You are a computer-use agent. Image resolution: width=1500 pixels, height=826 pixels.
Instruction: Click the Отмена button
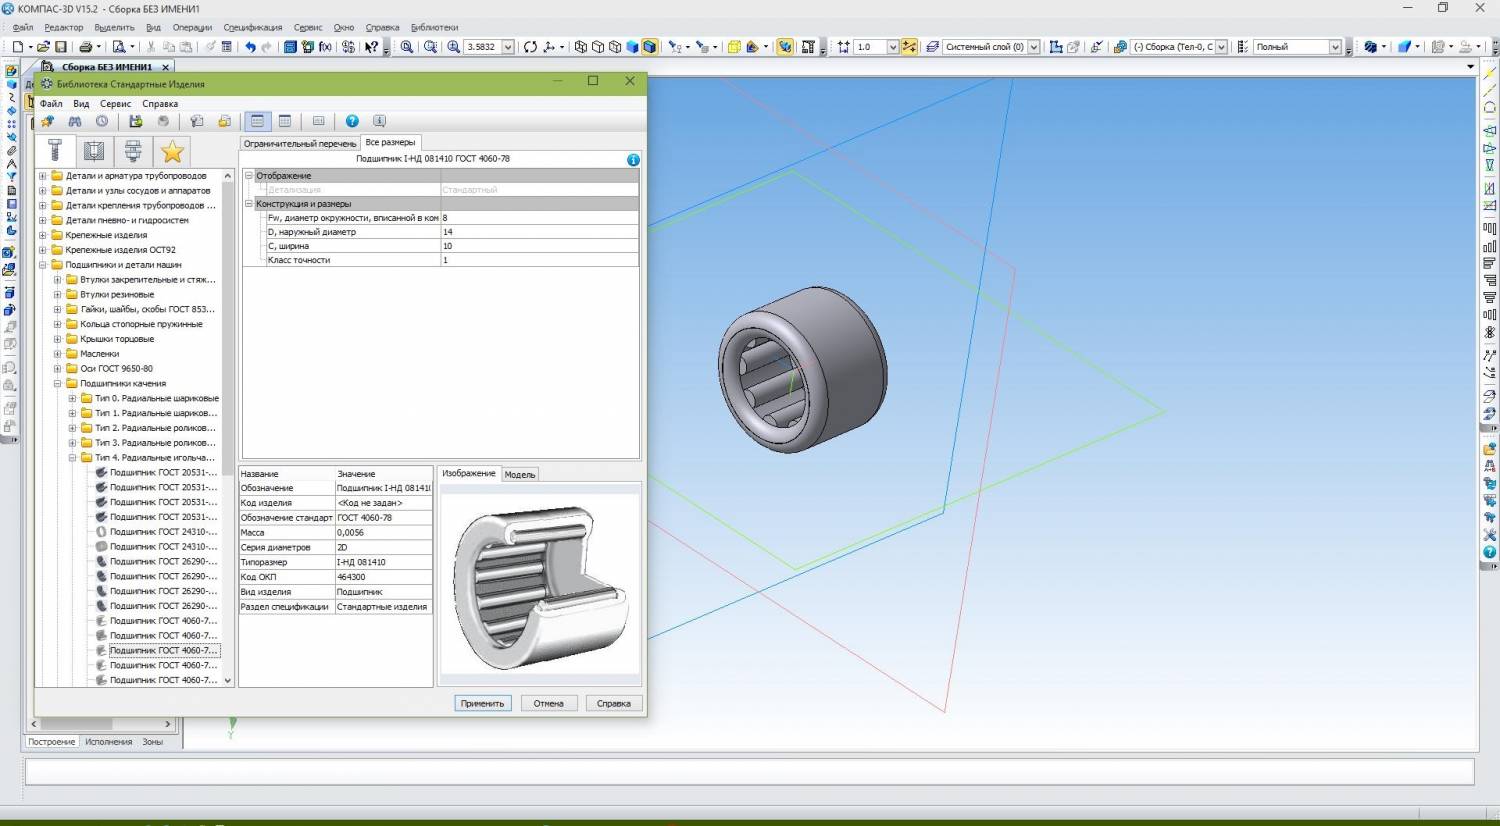pos(548,704)
